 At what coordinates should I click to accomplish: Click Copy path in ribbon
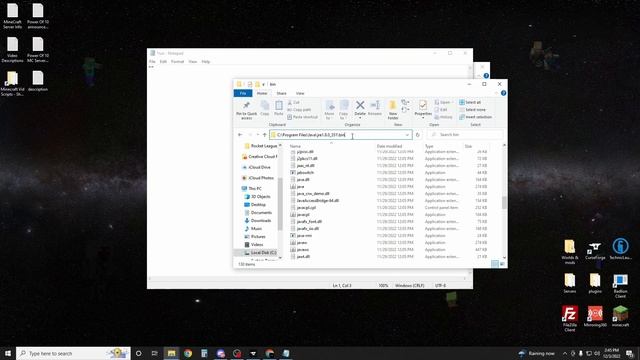299,110
